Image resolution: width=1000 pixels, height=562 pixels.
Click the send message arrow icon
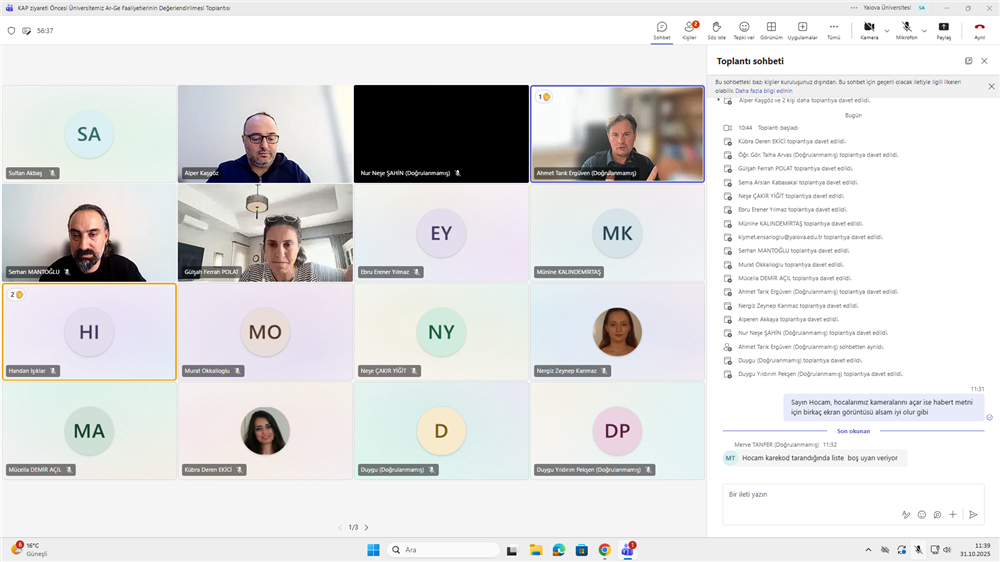[973, 514]
